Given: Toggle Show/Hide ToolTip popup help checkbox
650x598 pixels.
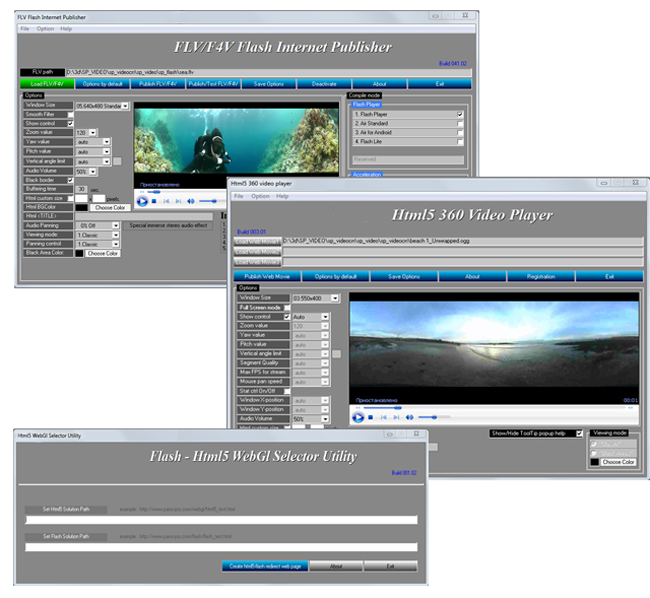Looking at the screenshot, I should click(x=580, y=433).
